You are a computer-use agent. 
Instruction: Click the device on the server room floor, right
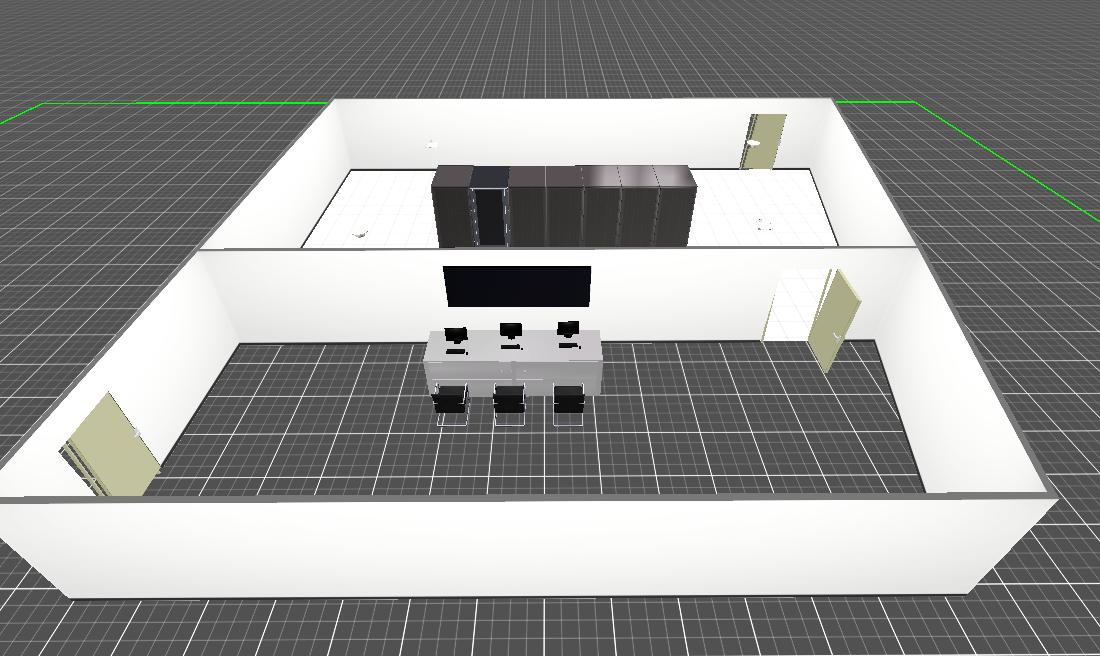pyautogui.click(x=765, y=224)
